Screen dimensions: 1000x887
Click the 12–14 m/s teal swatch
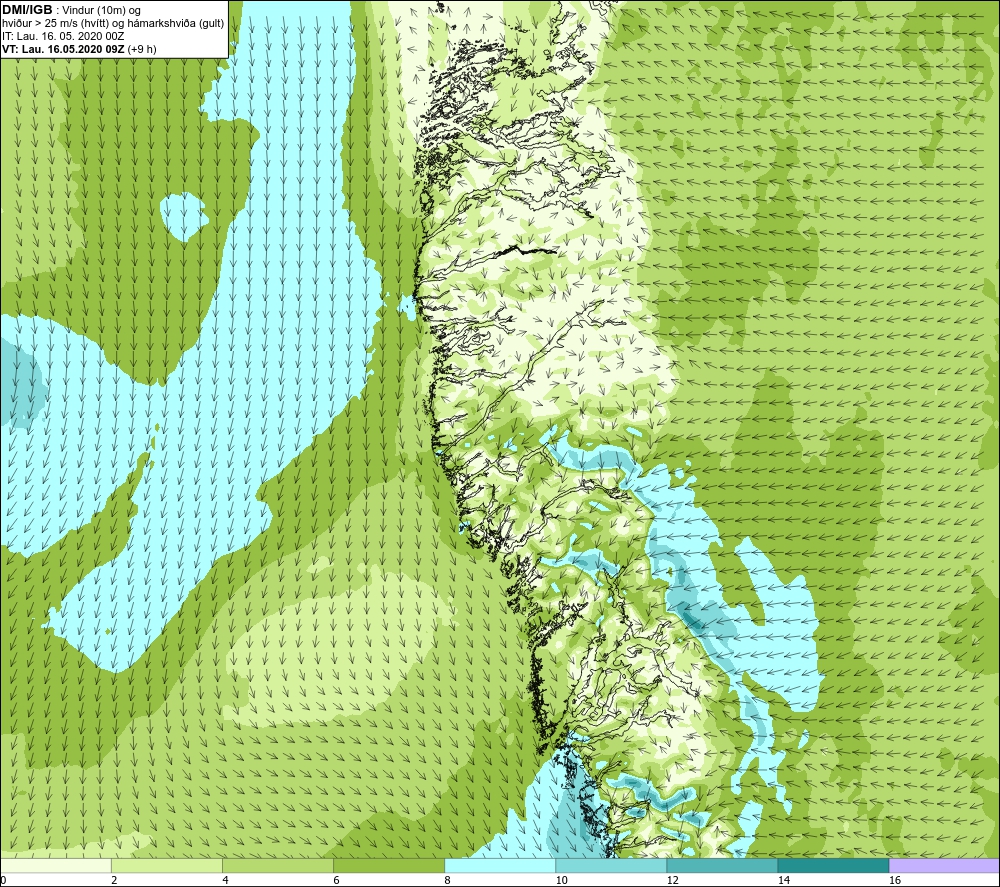click(x=722, y=865)
